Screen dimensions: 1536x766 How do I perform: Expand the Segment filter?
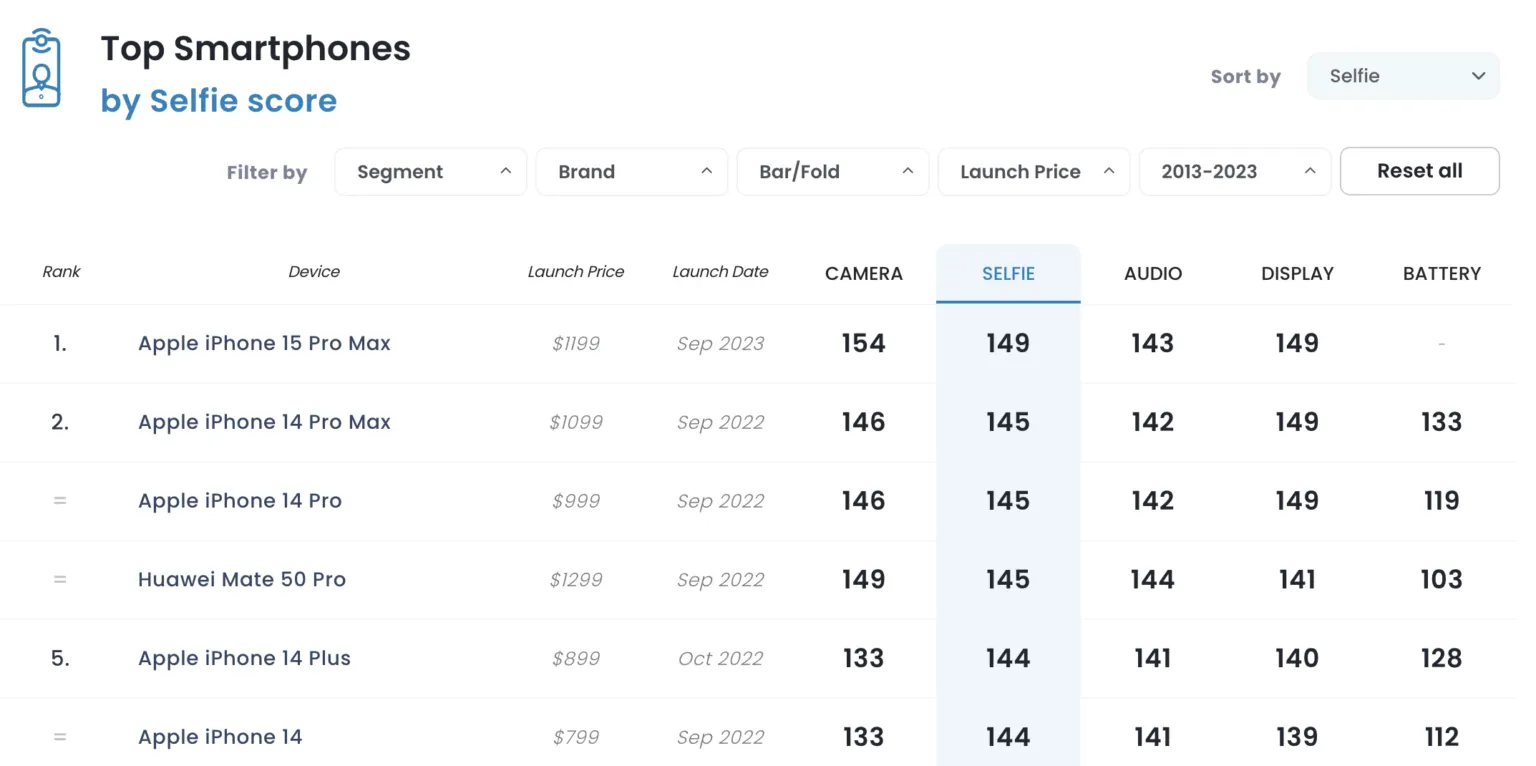click(430, 172)
